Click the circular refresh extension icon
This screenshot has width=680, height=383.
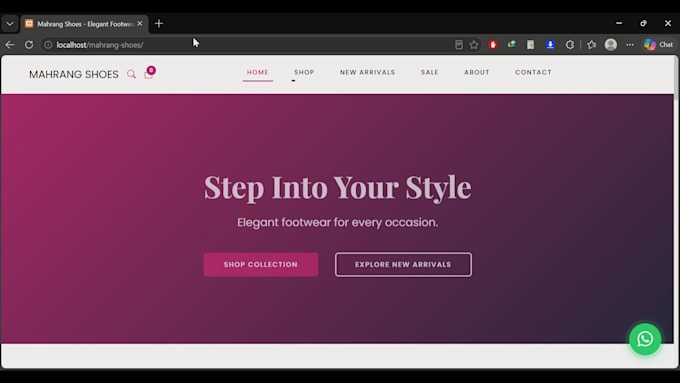[569, 45]
